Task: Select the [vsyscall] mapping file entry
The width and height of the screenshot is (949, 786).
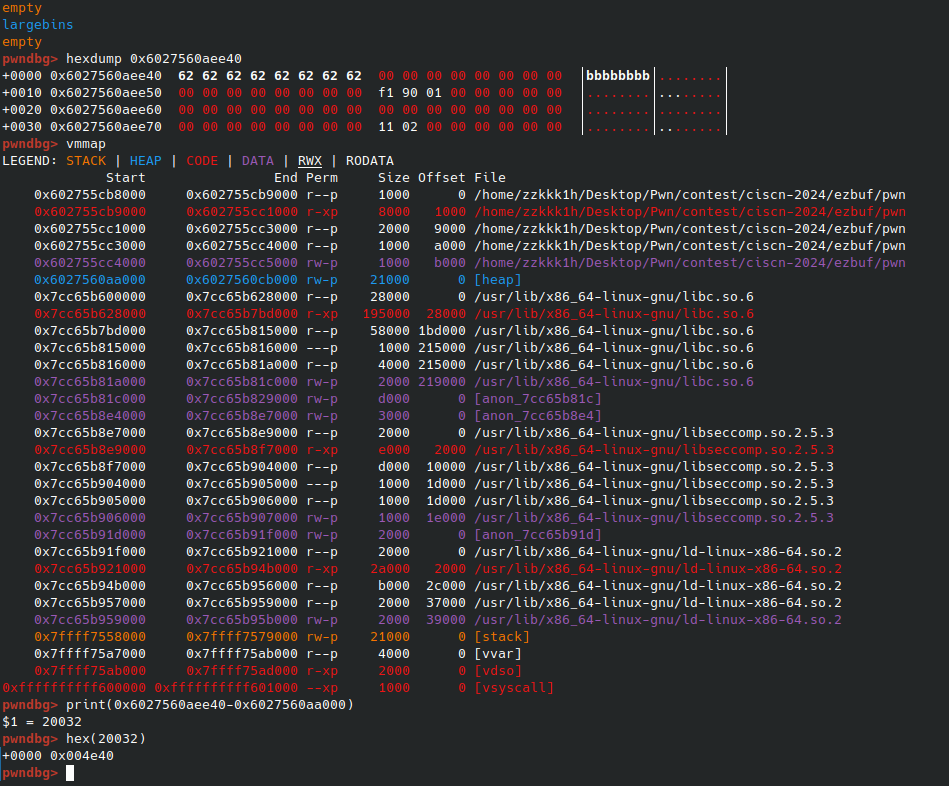Action: pyautogui.click(x=514, y=688)
